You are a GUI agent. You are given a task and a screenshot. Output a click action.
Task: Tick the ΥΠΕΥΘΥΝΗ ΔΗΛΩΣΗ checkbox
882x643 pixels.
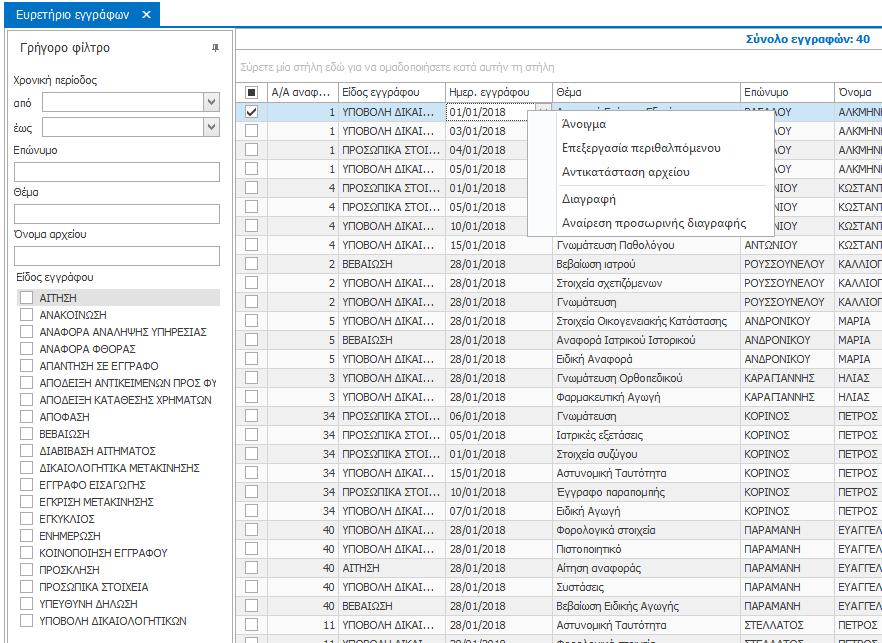click(x=26, y=604)
